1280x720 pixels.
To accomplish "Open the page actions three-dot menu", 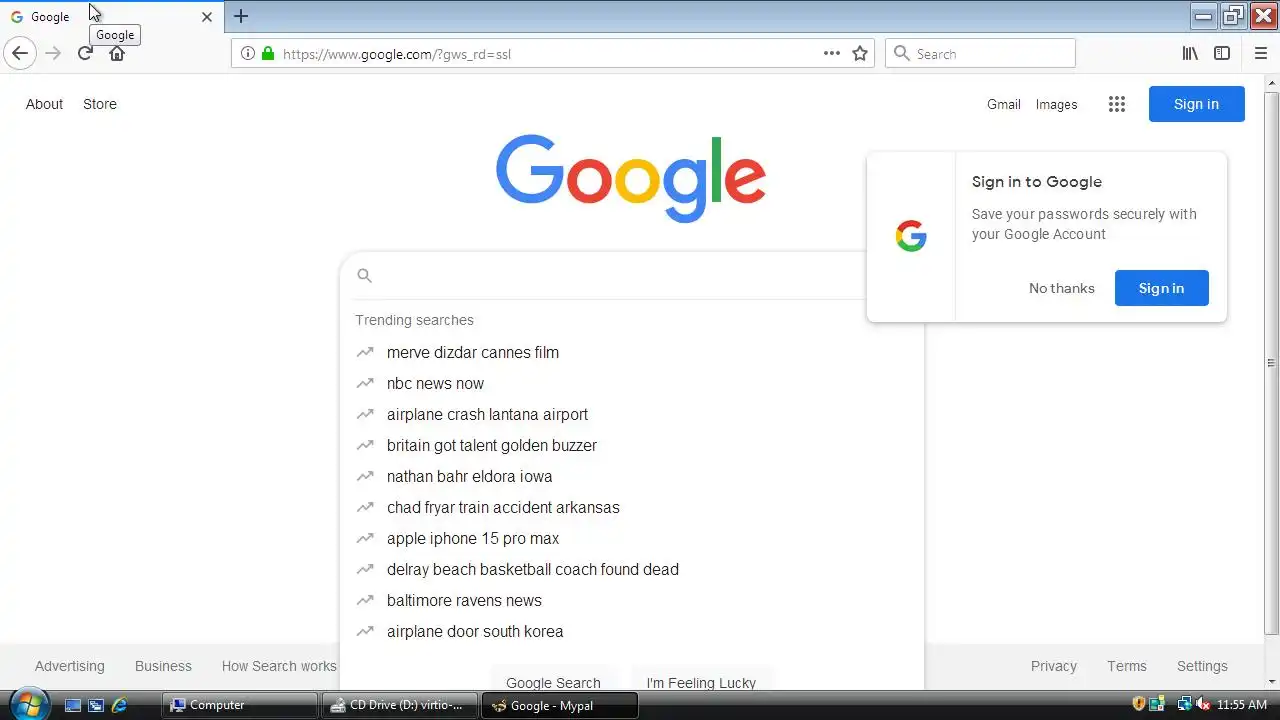I will [x=832, y=54].
